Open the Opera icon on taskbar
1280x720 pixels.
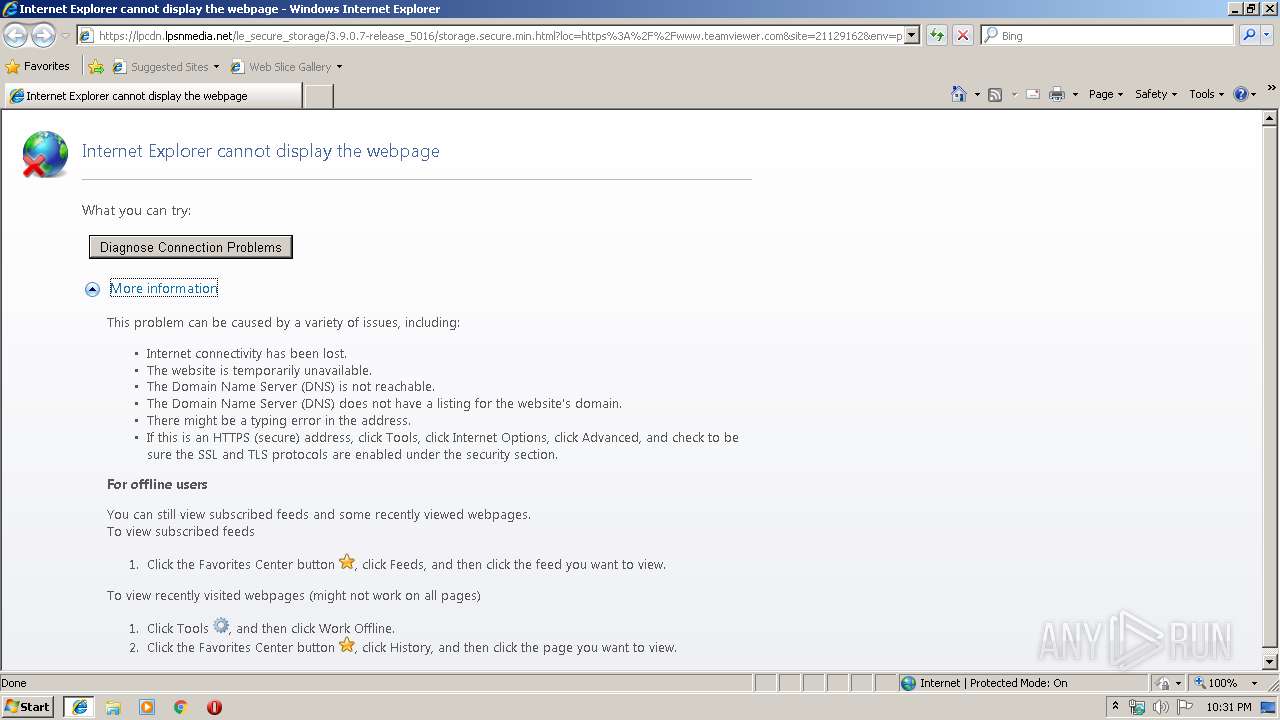coord(214,707)
